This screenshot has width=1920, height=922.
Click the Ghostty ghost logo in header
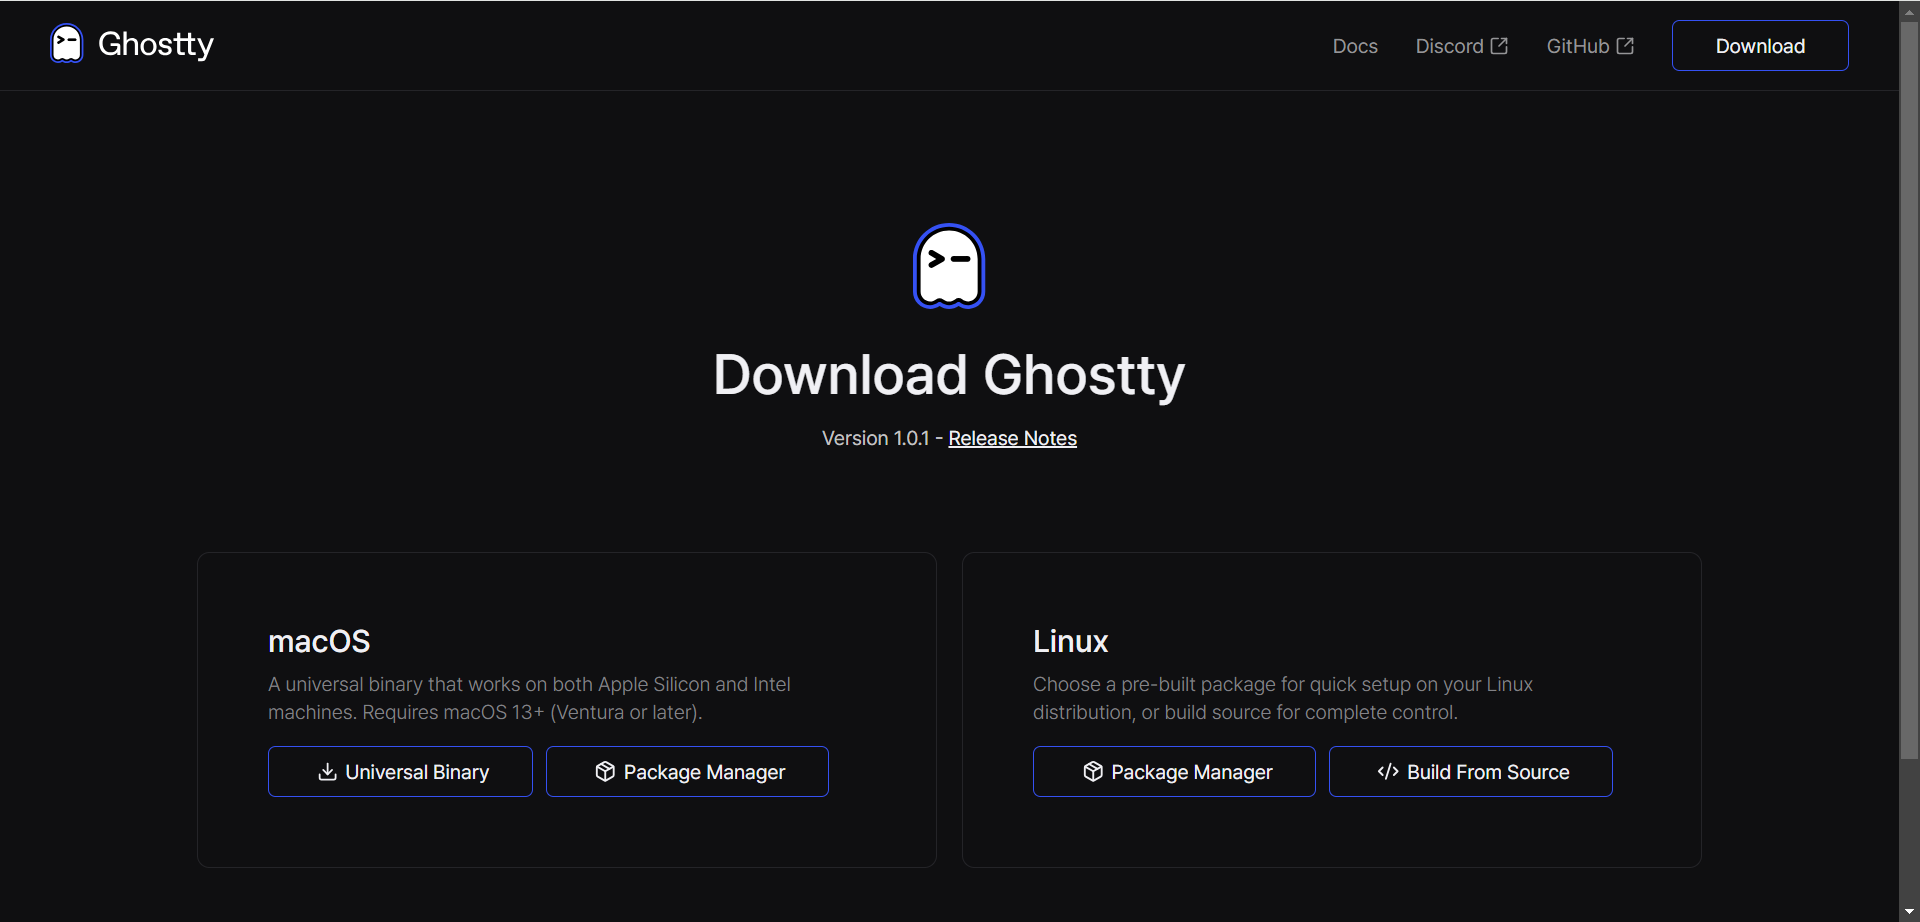pos(67,44)
